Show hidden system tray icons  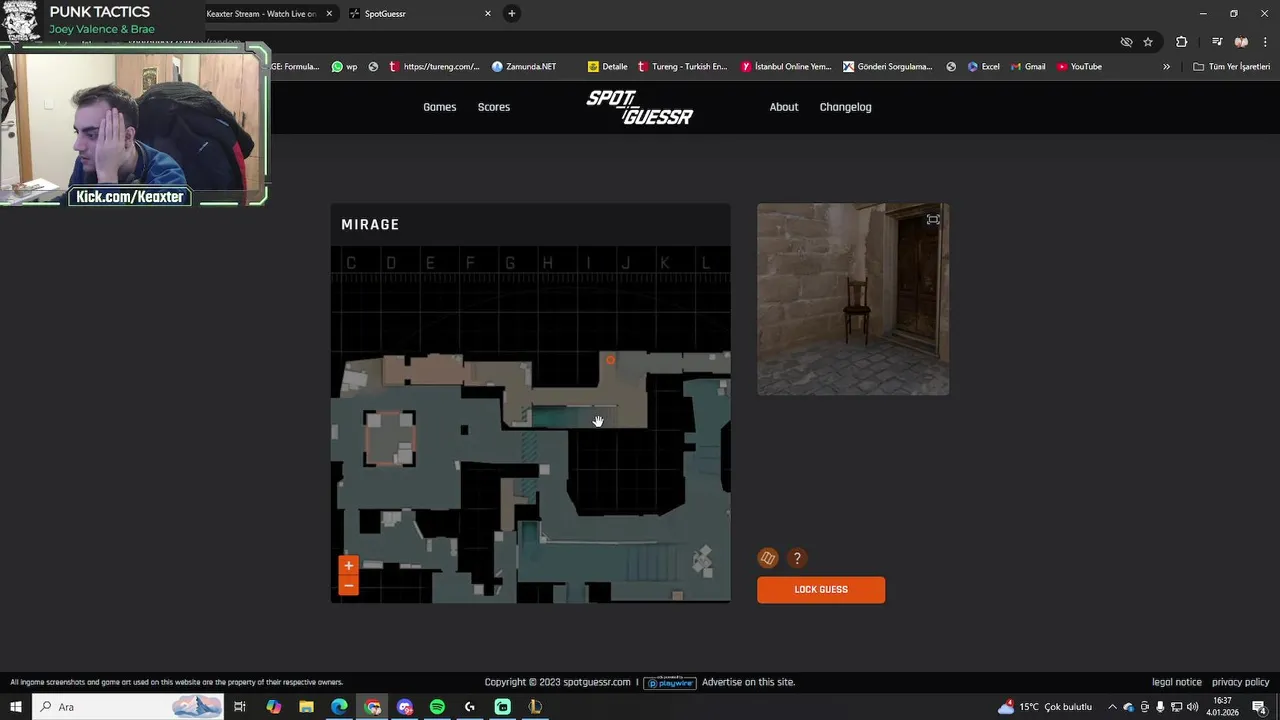pos(1112,707)
